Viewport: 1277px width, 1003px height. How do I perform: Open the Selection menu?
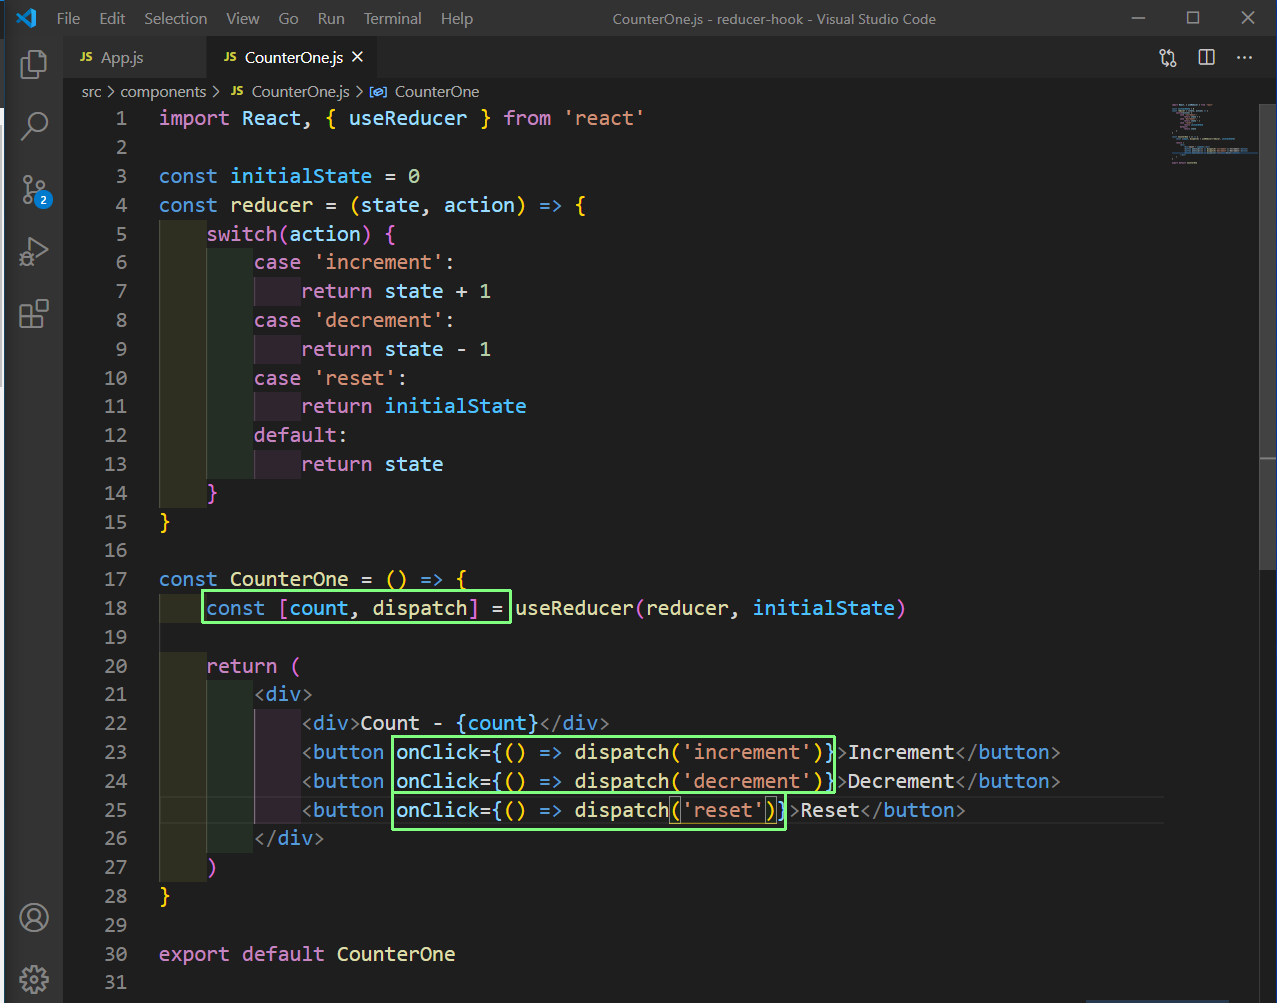pyautogui.click(x=176, y=18)
